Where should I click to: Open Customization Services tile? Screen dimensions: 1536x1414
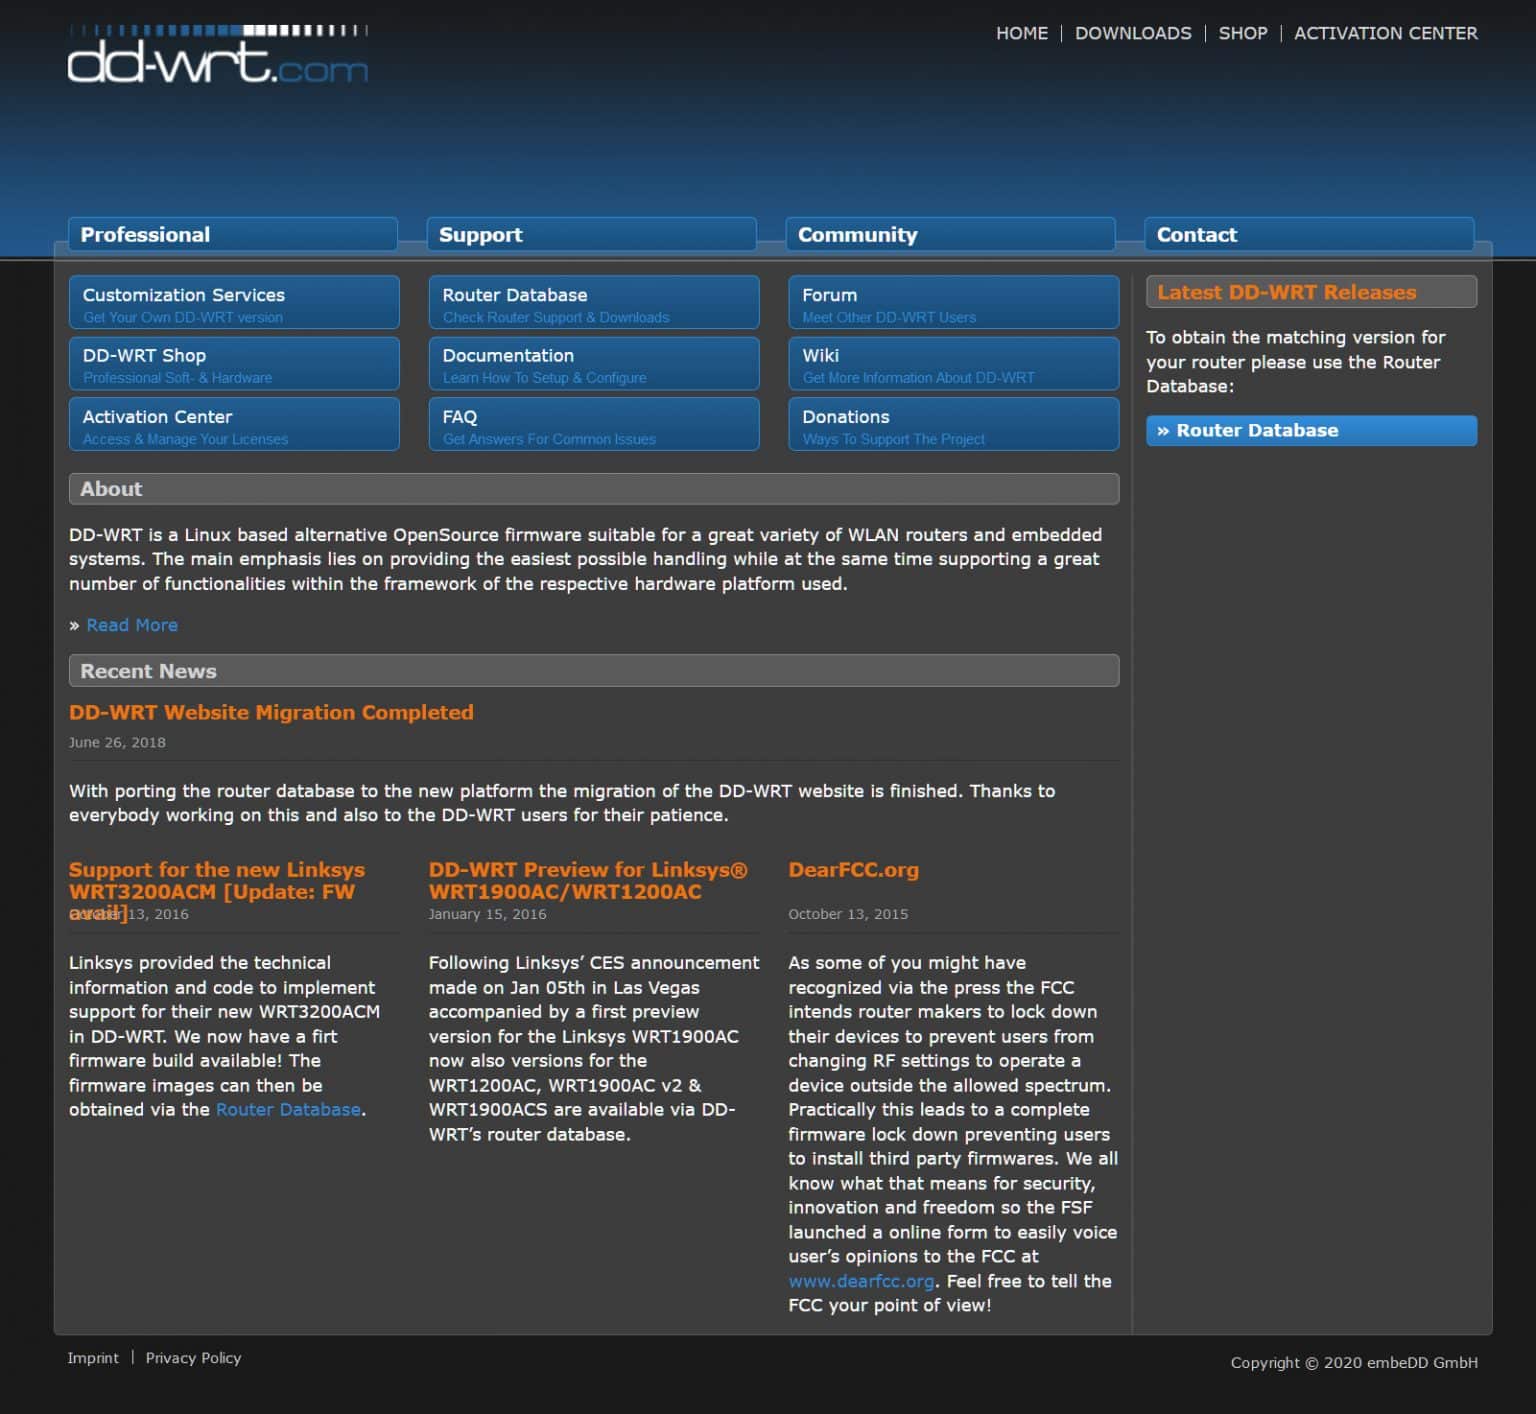[234, 303]
